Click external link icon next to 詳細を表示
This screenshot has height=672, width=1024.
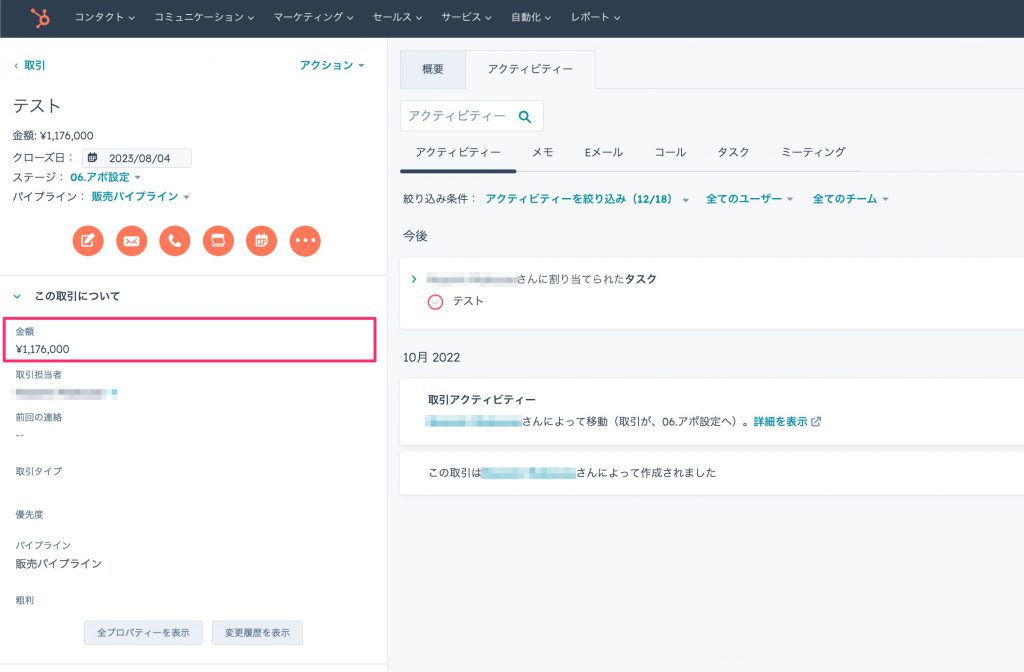[816, 422]
